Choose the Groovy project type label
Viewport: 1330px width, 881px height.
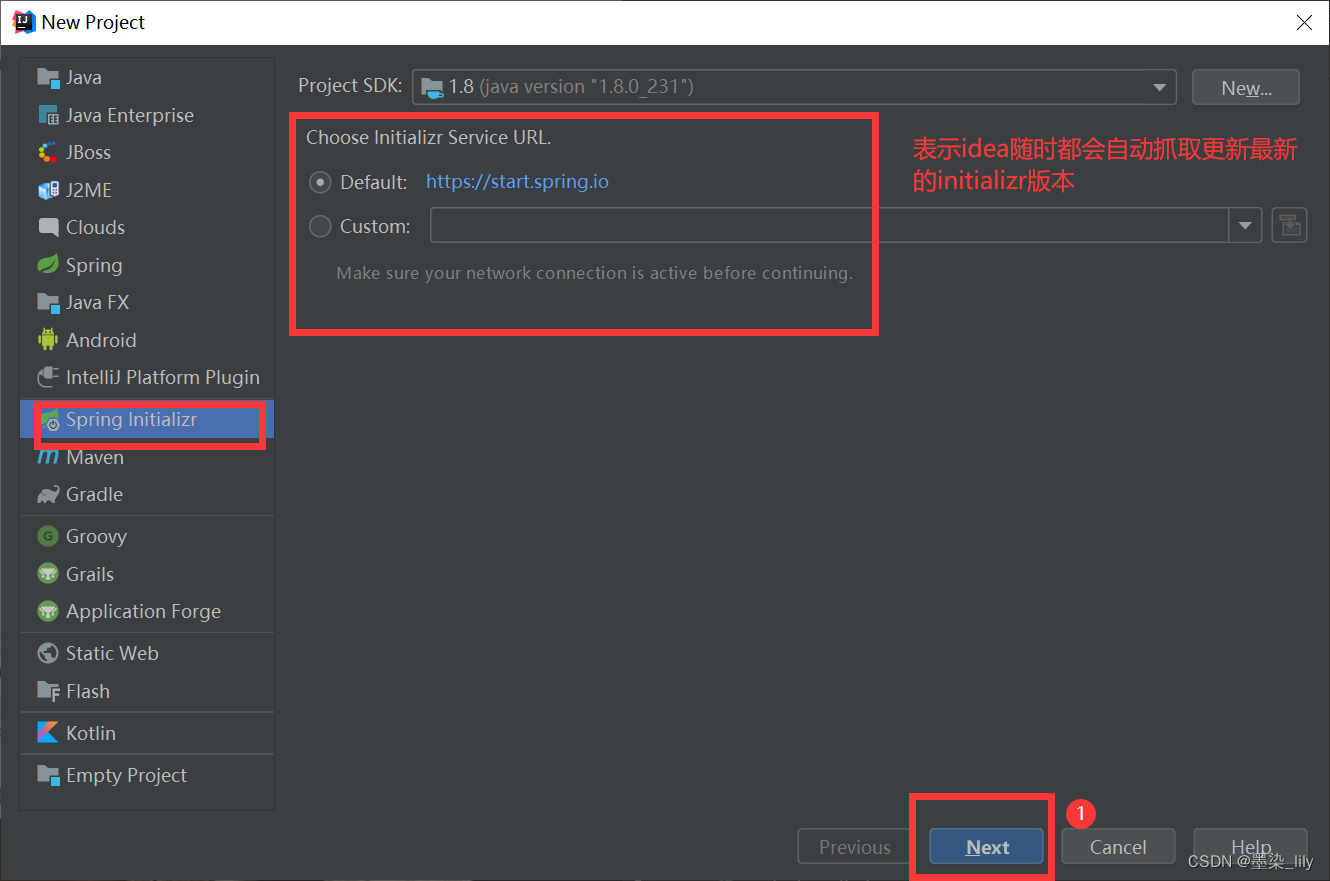pos(96,537)
